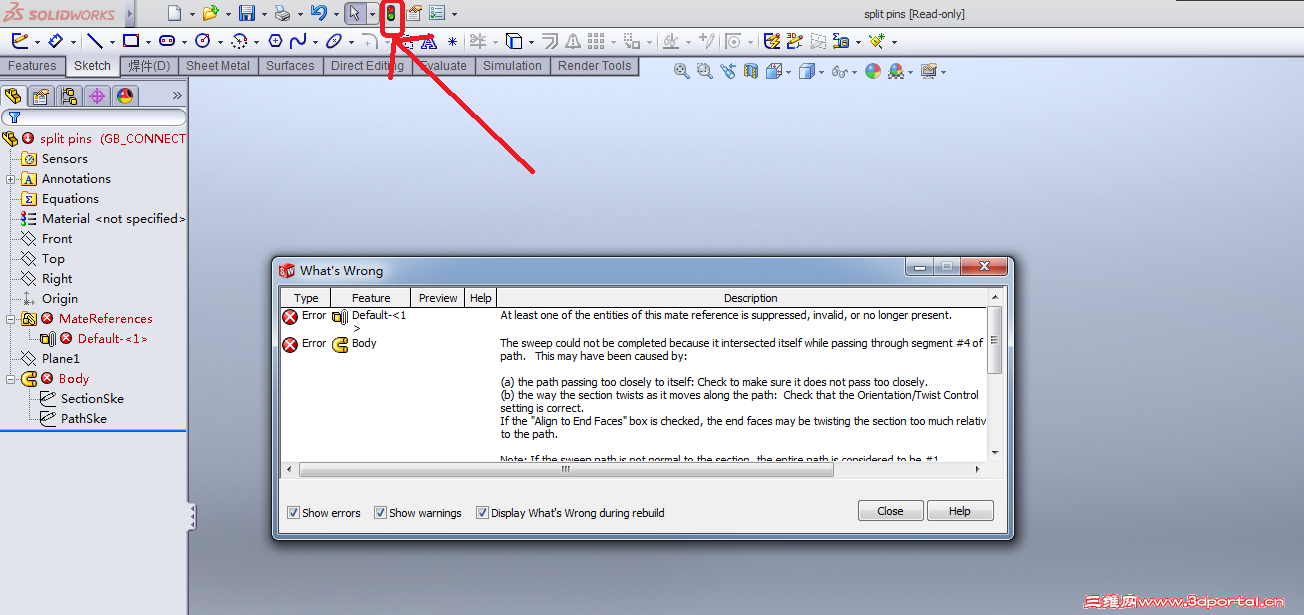
Task: Rebuild the model with the traffic light icon
Action: tap(391, 14)
